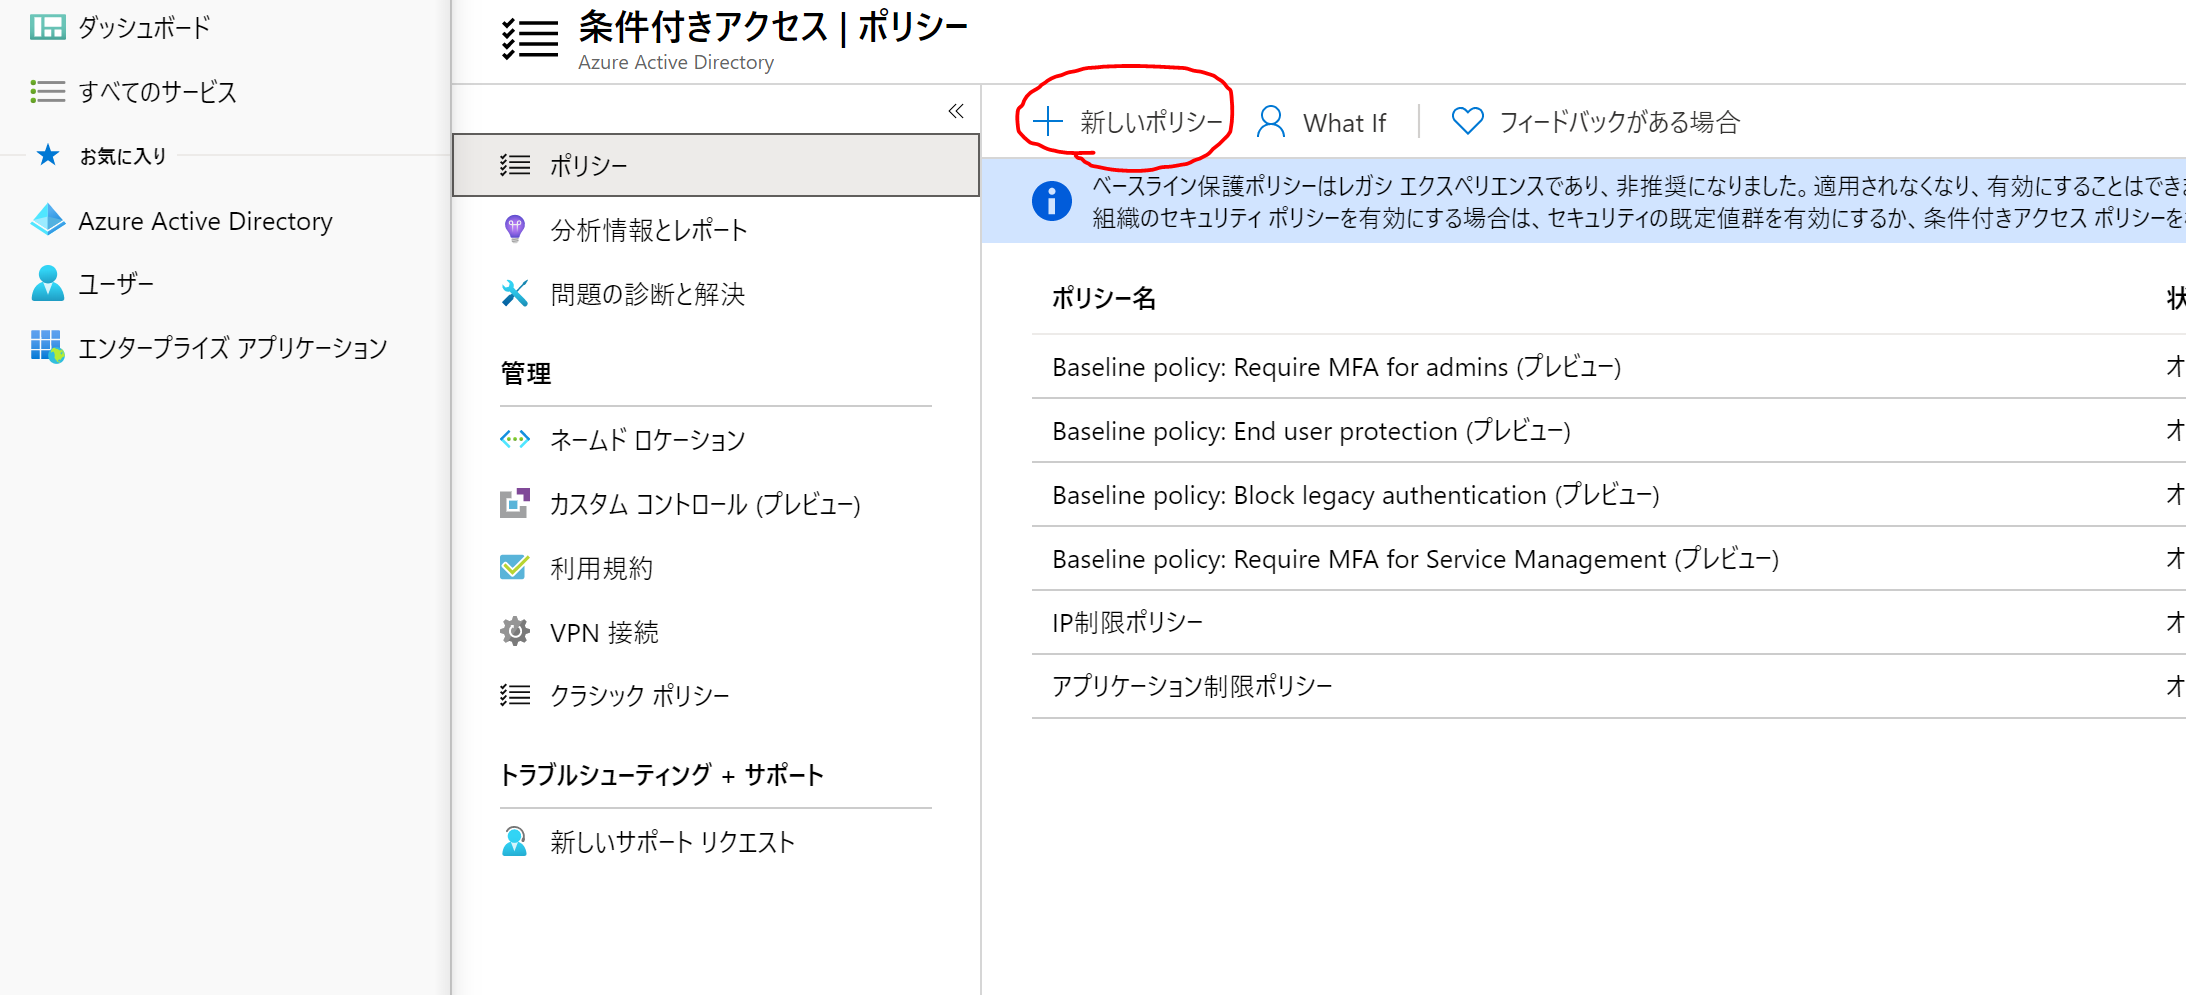Viewport: 2186px width, 995px height.
Task: Open ダッシュボード from the left navigation
Action: (x=144, y=27)
